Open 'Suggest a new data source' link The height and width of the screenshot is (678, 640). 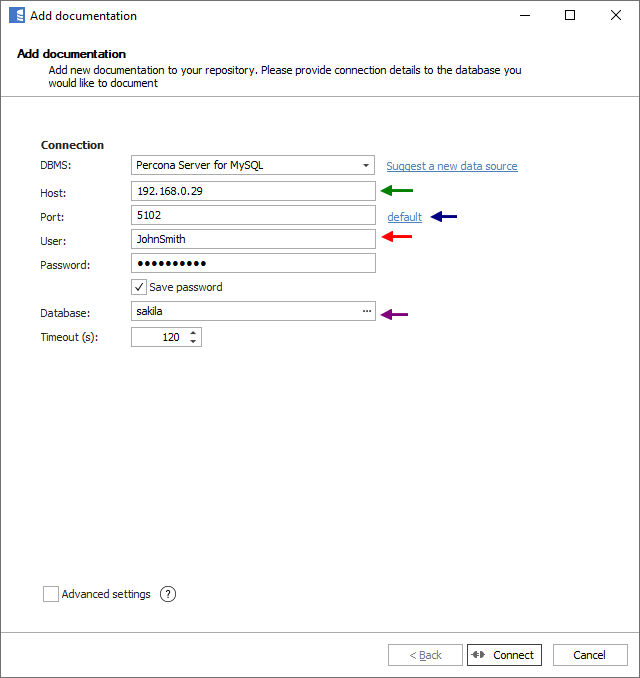(451, 166)
